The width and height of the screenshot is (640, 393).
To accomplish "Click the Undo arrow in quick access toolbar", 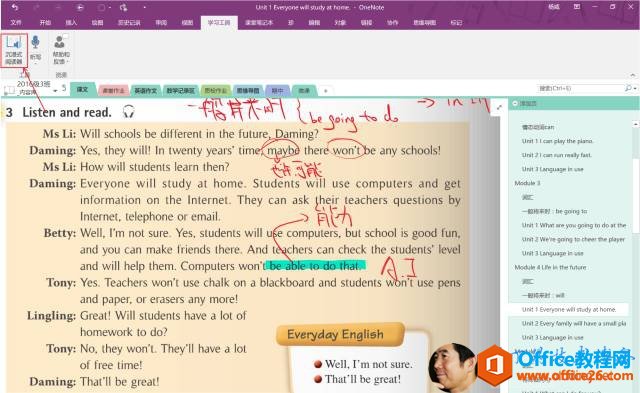I will tap(15, 7).
